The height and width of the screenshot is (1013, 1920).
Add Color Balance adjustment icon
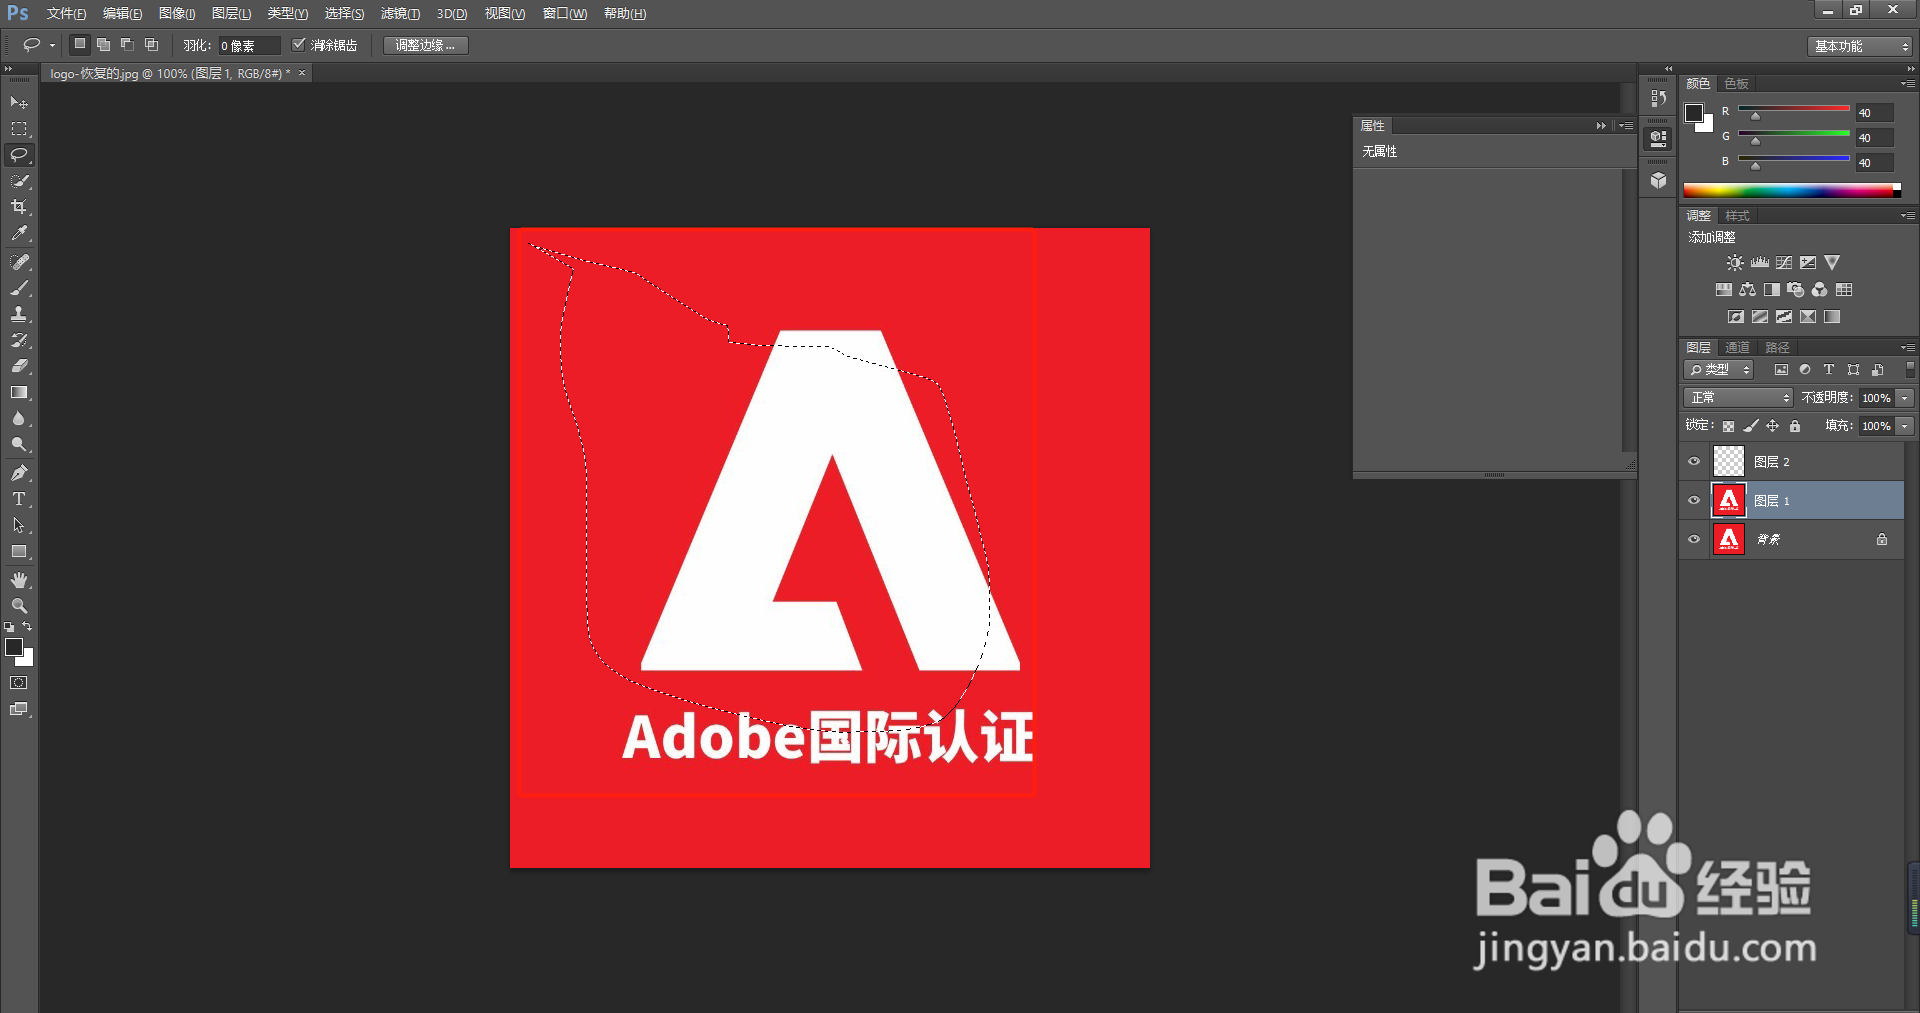[1748, 290]
